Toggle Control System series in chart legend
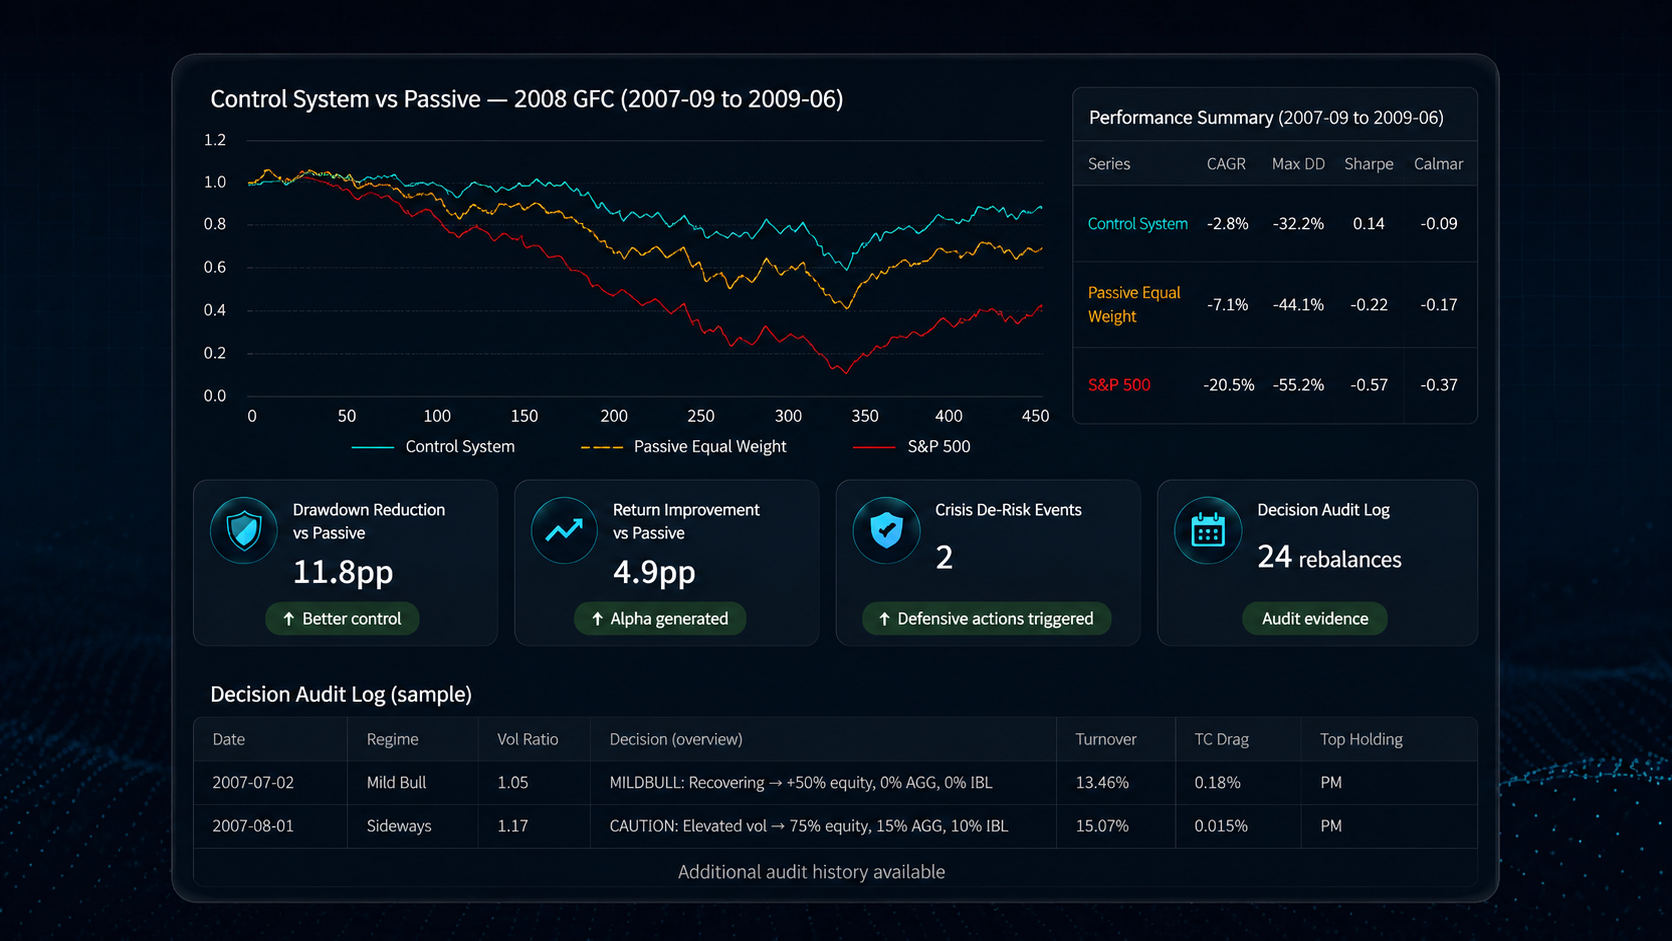Screen dimensions: 1672x941 point(433,447)
